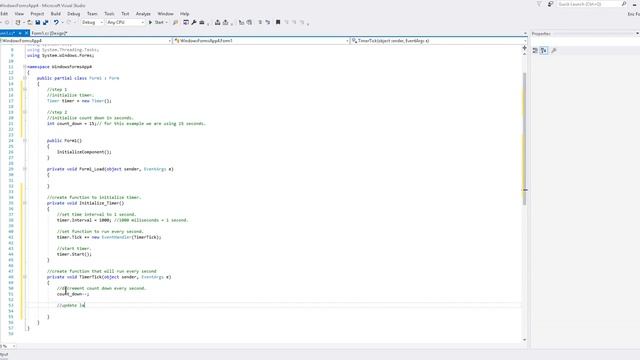Open the Team menu

pyautogui.click(x=92, y=14)
